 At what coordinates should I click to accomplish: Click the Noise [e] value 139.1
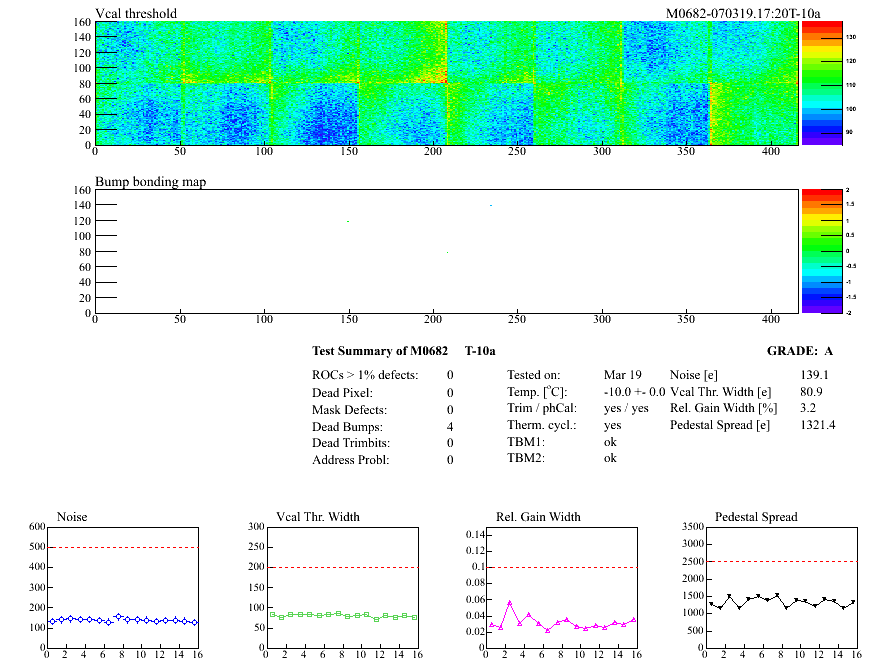click(x=814, y=375)
